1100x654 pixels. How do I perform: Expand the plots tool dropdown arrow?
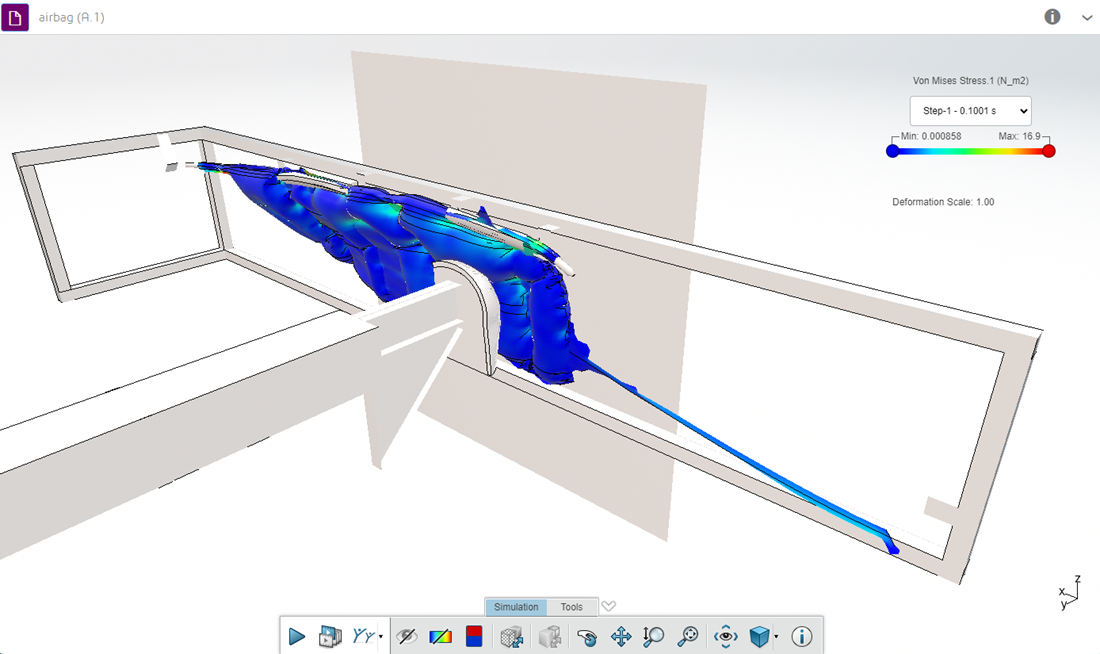(381, 638)
